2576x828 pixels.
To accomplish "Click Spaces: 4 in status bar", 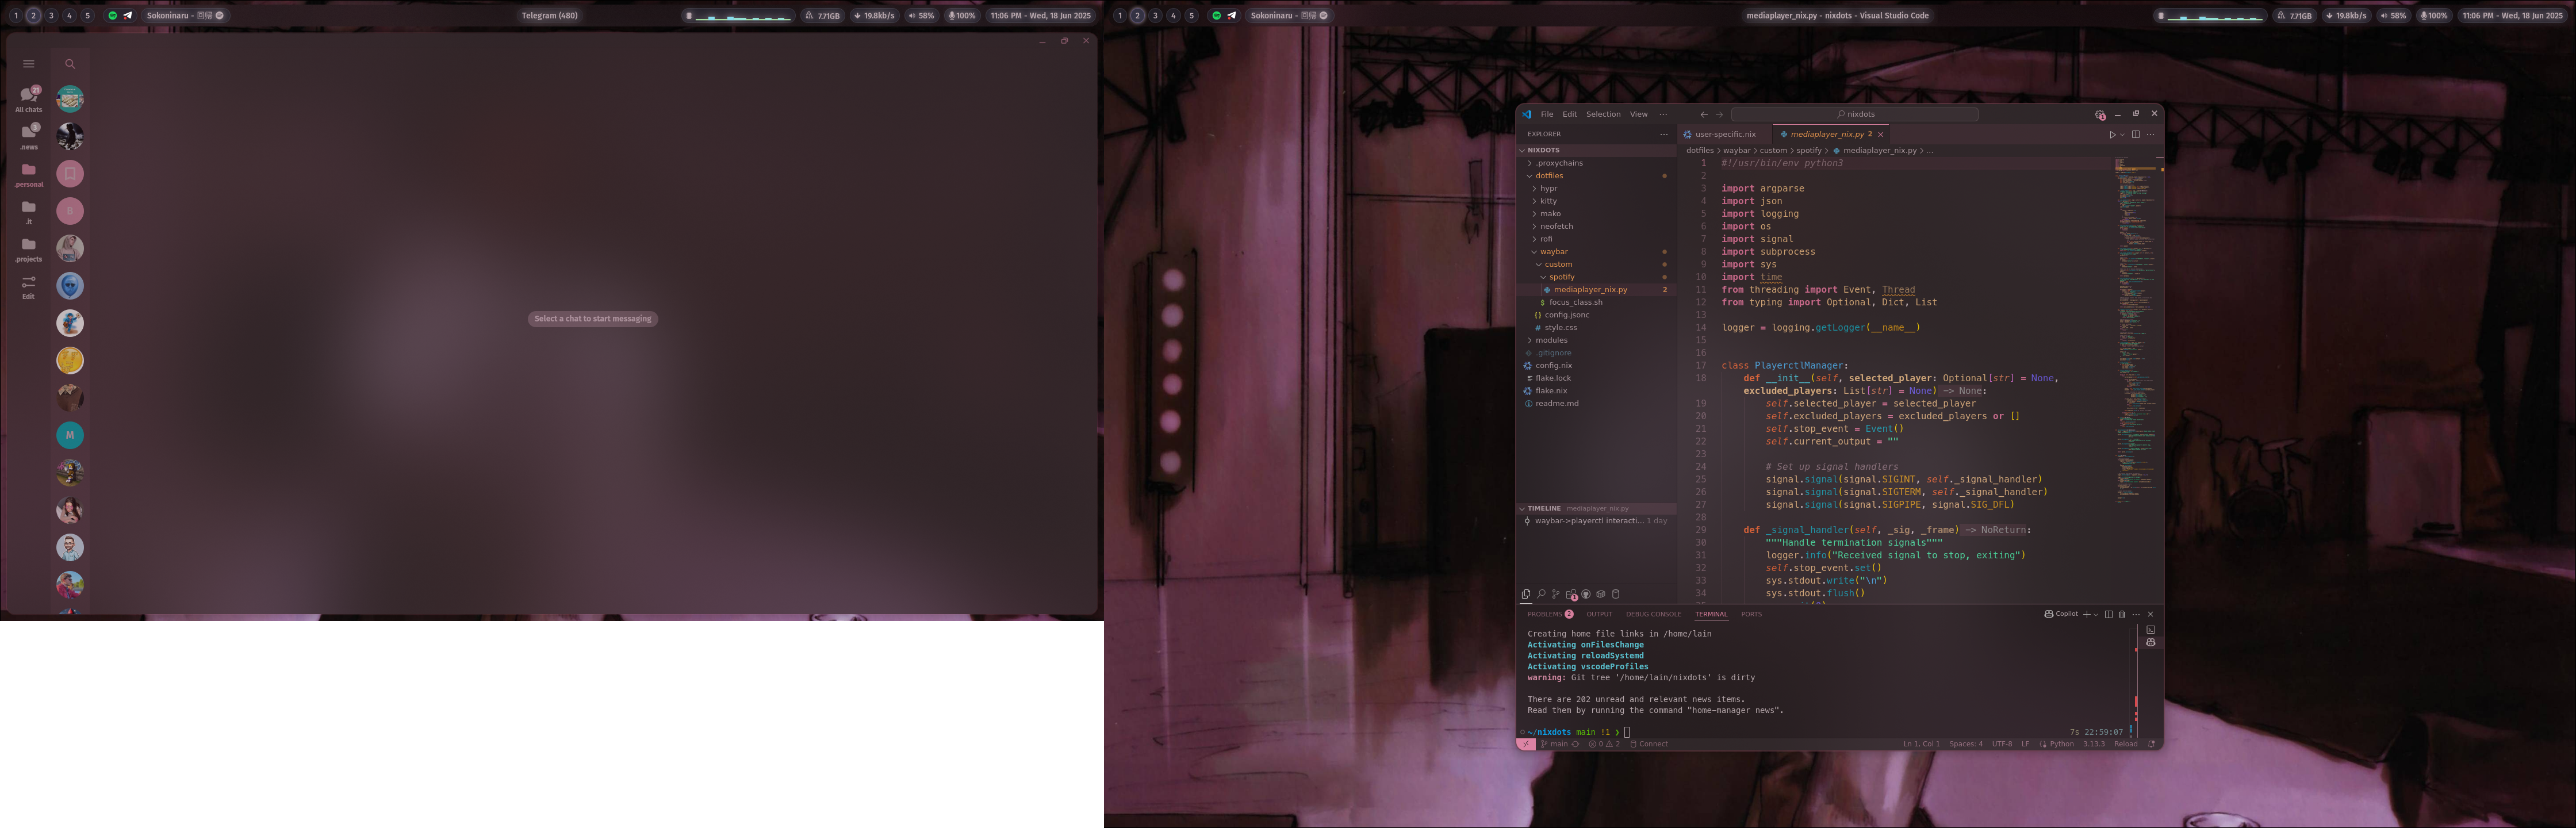I will [1965, 744].
